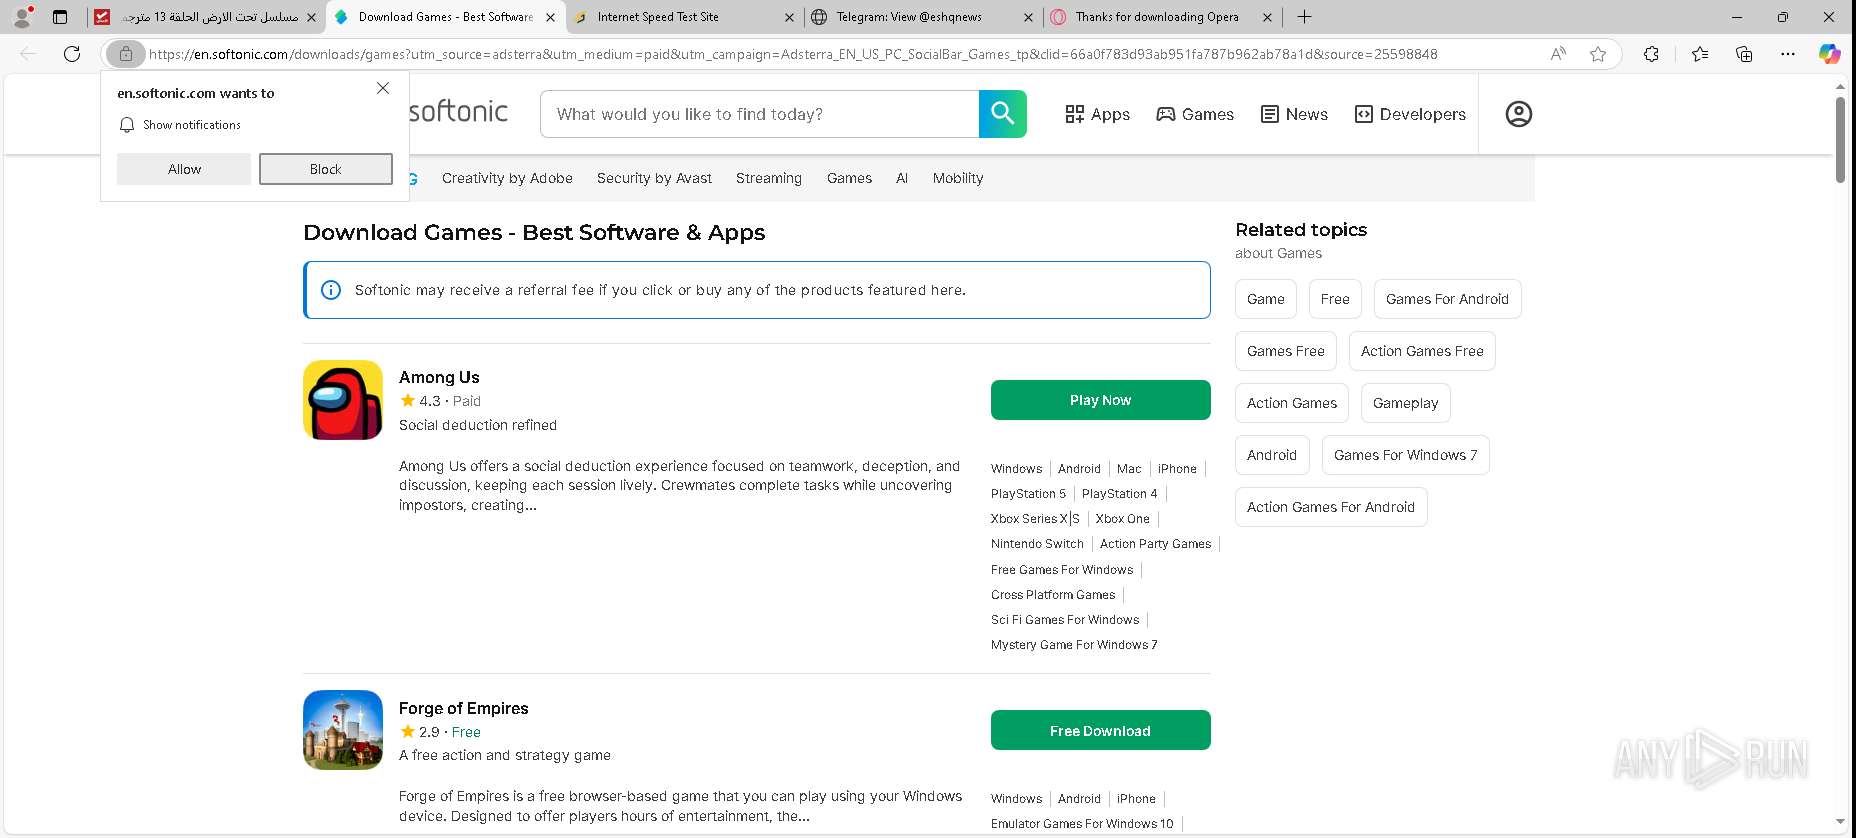Open Cross Platform Games tag link

pos(1053,595)
